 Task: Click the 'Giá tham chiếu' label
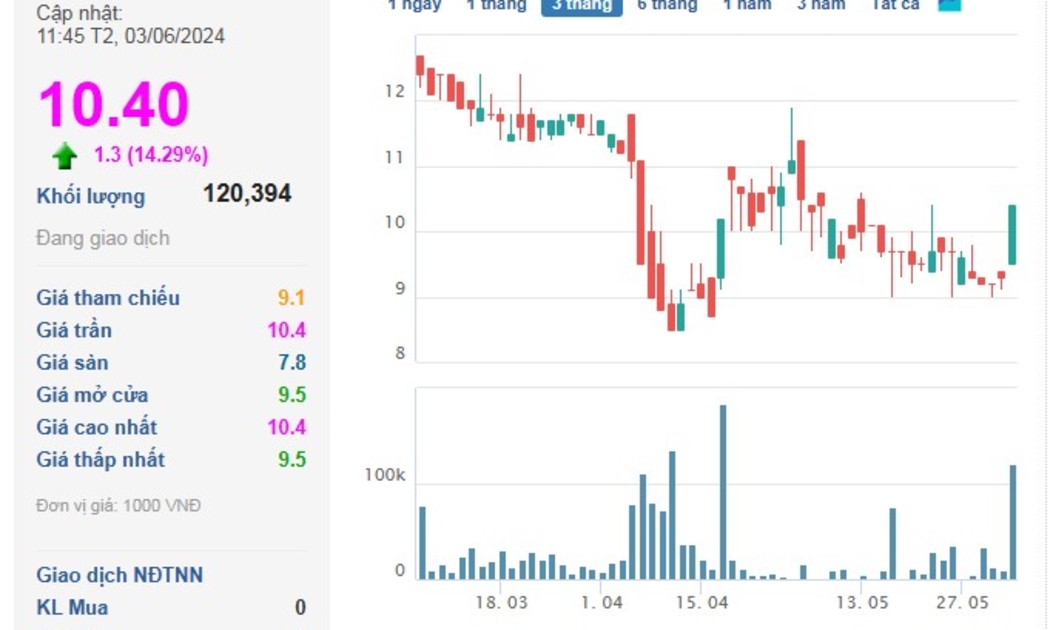[108, 297]
